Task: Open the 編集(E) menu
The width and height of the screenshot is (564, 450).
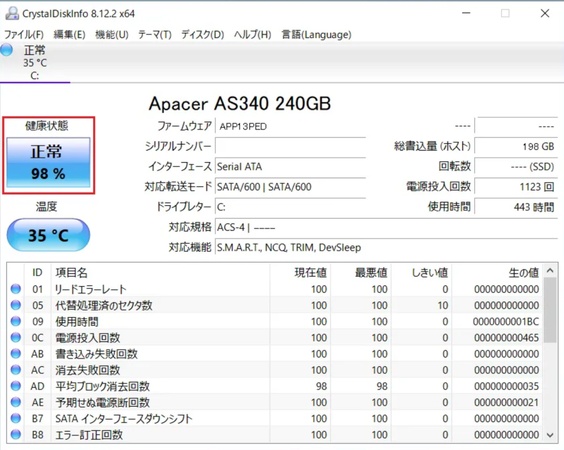Action: (x=69, y=35)
